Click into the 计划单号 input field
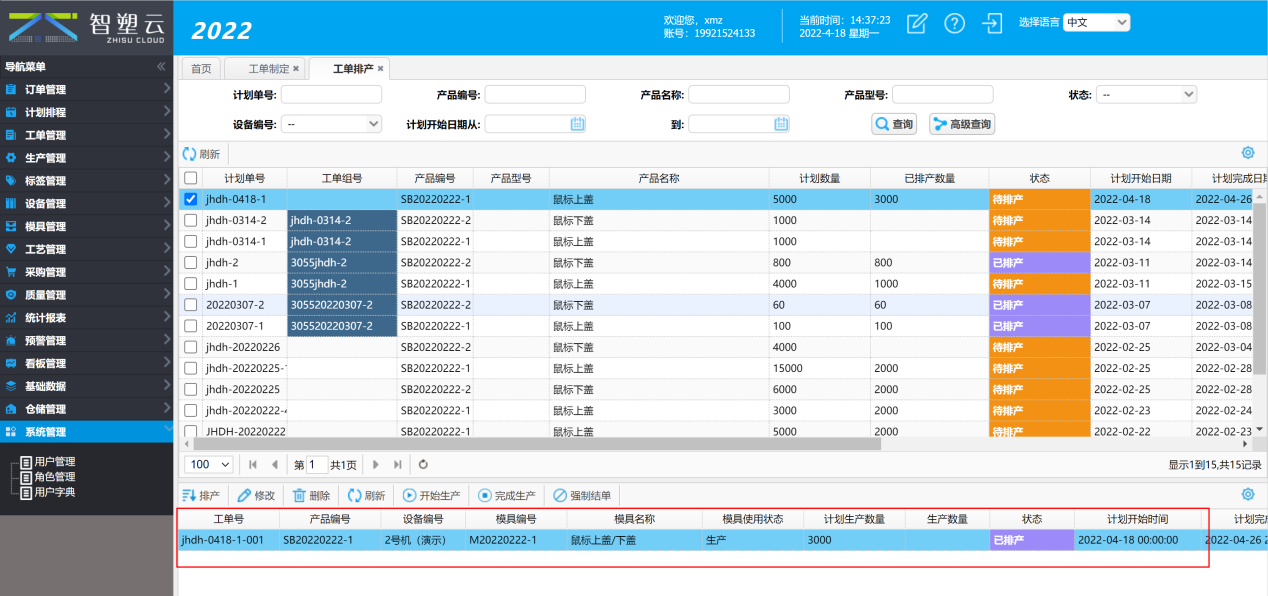This screenshot has height=596, width=1268. 331,95
